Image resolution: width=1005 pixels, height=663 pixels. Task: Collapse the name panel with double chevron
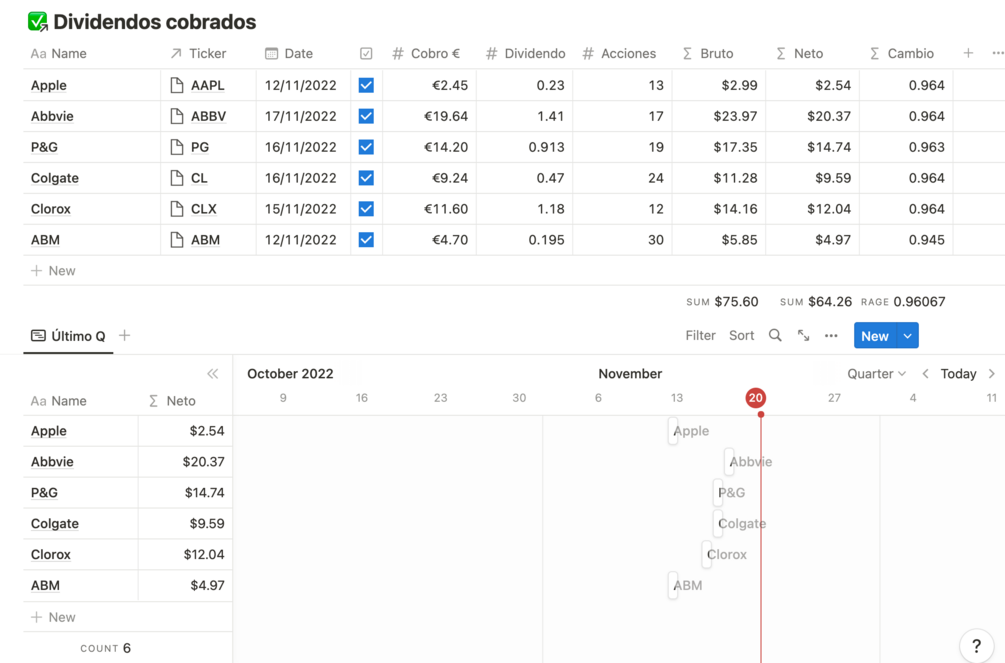click(x=213, y=373)
